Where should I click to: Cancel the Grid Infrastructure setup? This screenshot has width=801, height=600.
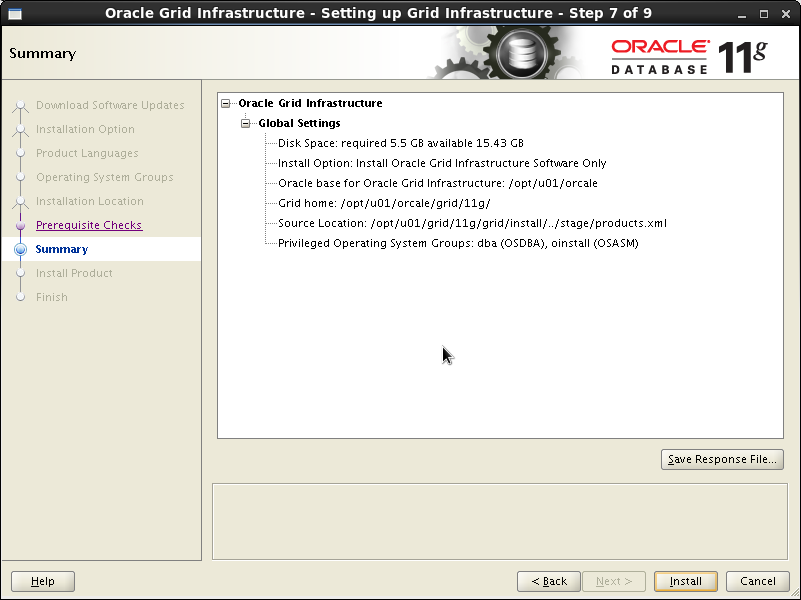point(758,581)
